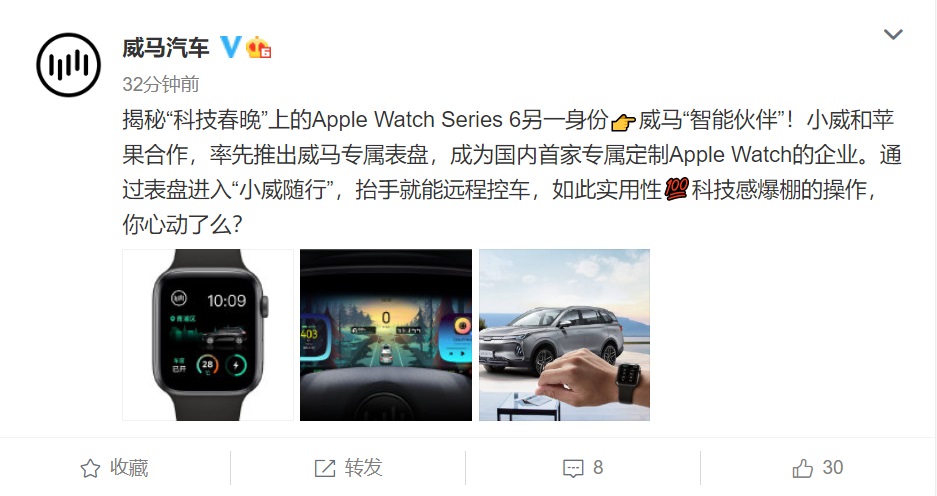This screenshot has height=496, width=937.
Task: Expand the post options chevron menu
Action: pyautogui.click(x=893, y=34)
